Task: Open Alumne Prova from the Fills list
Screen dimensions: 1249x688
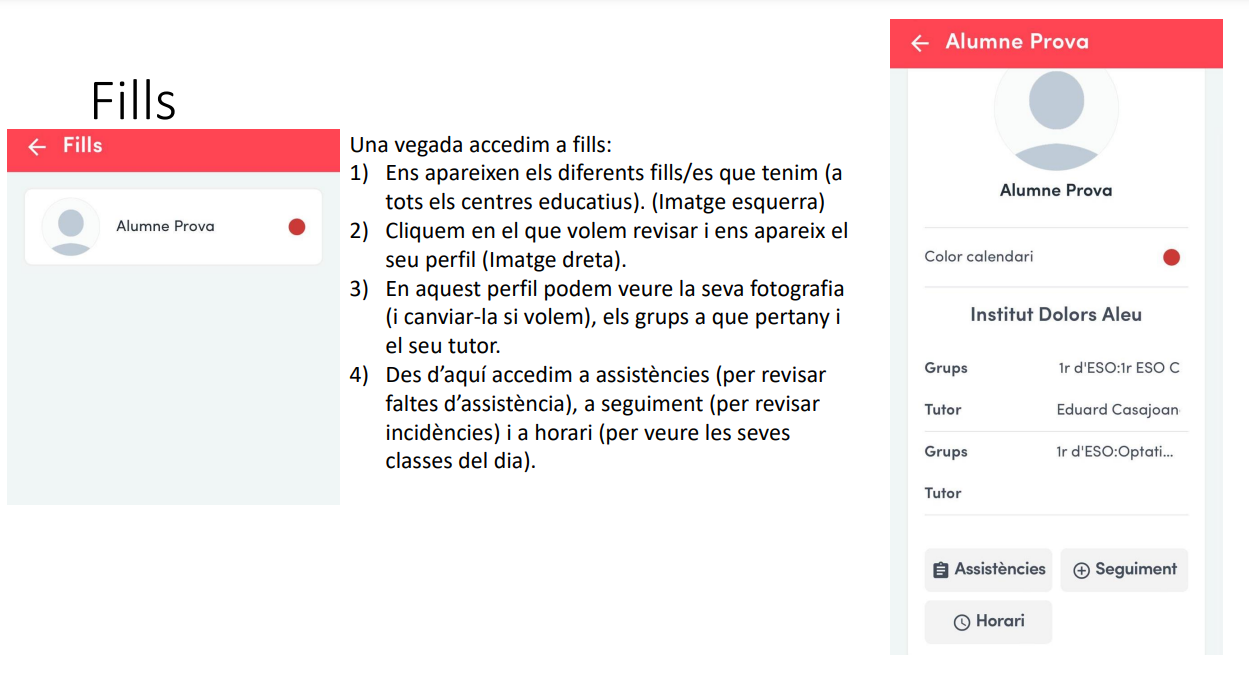Action: click(x=165, y=227)
